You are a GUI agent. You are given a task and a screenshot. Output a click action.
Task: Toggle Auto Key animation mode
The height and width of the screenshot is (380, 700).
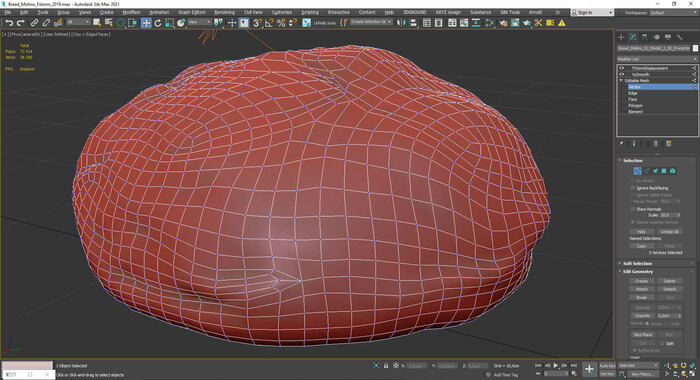click(x=607, y=366)
